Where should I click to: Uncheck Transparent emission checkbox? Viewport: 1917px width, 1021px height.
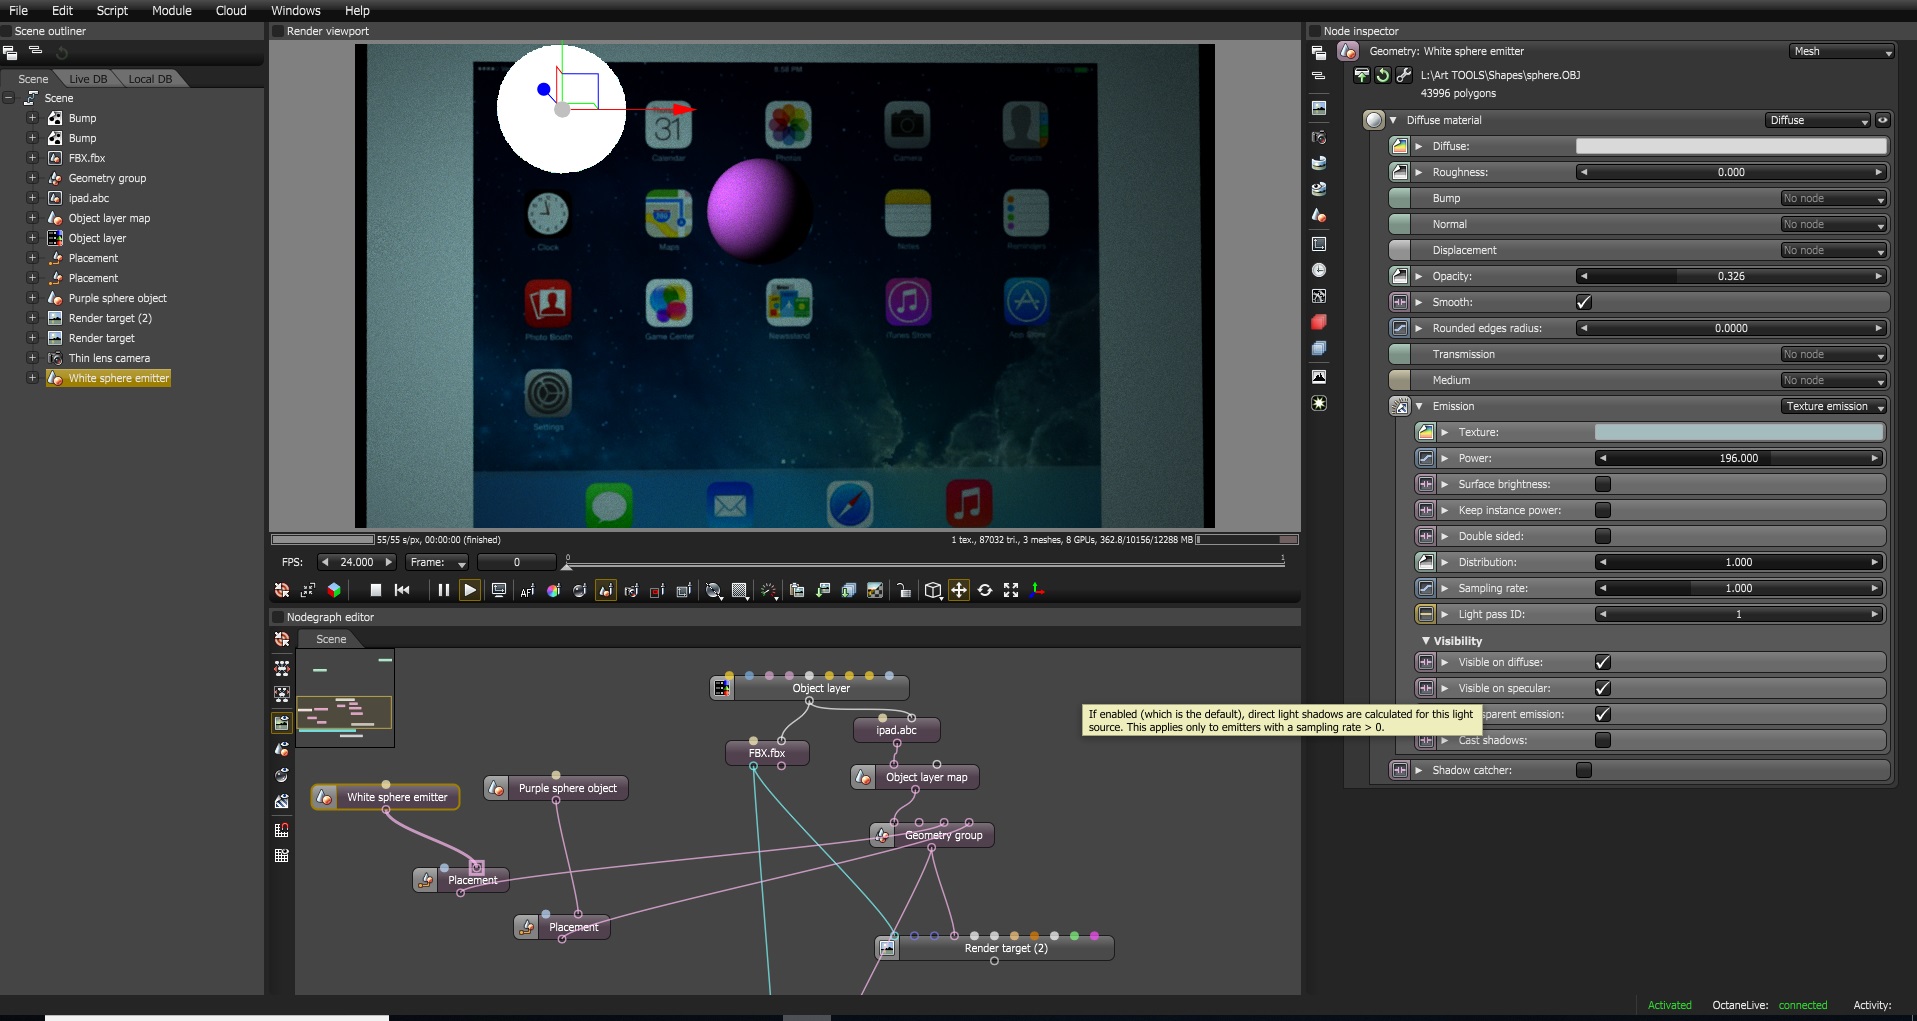point(1603,714)
